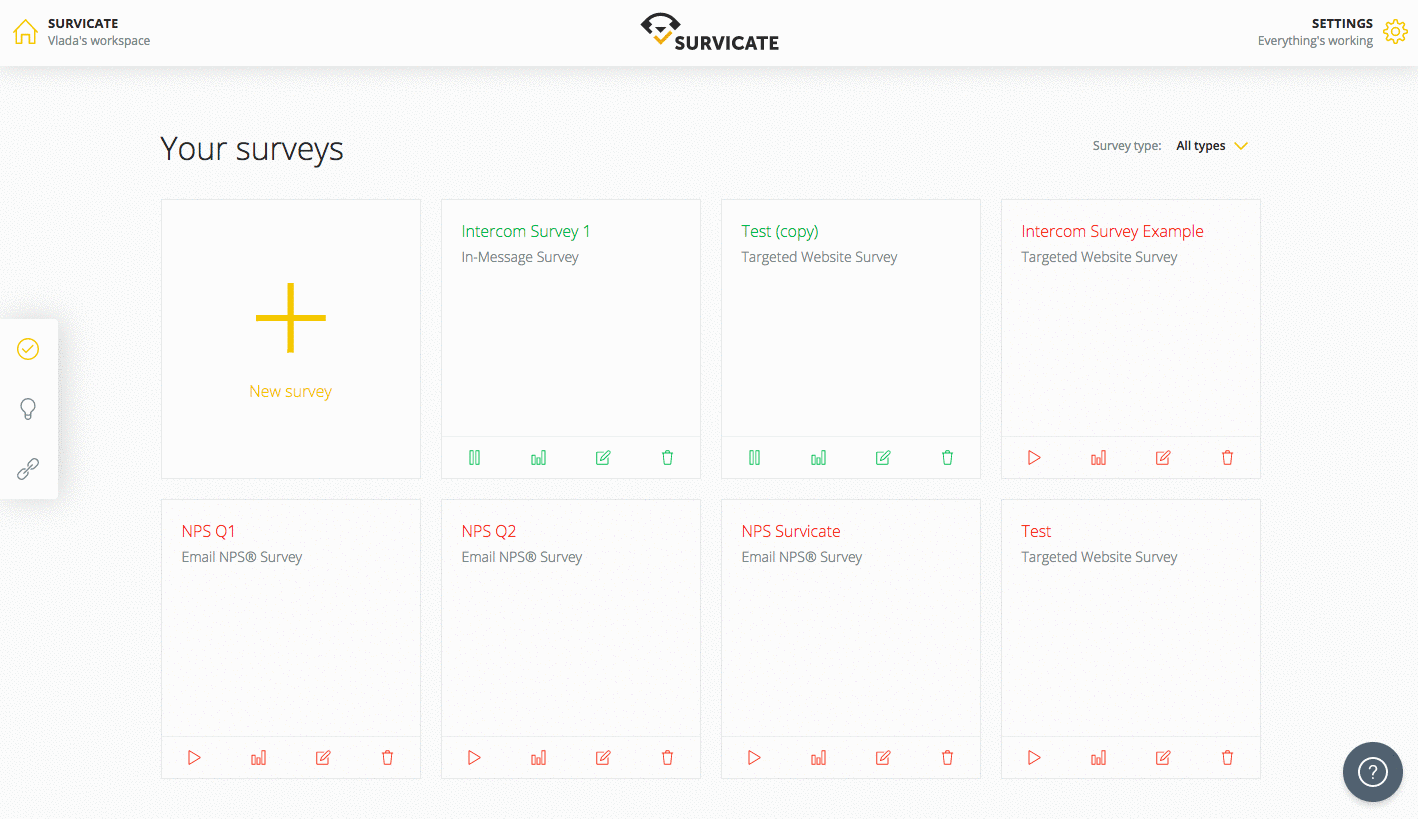Image resolution: width=1418 pixels, height=819 pixels.
Task: Open the NPS Survicate survey title
Action: click(x=791, y=531)
